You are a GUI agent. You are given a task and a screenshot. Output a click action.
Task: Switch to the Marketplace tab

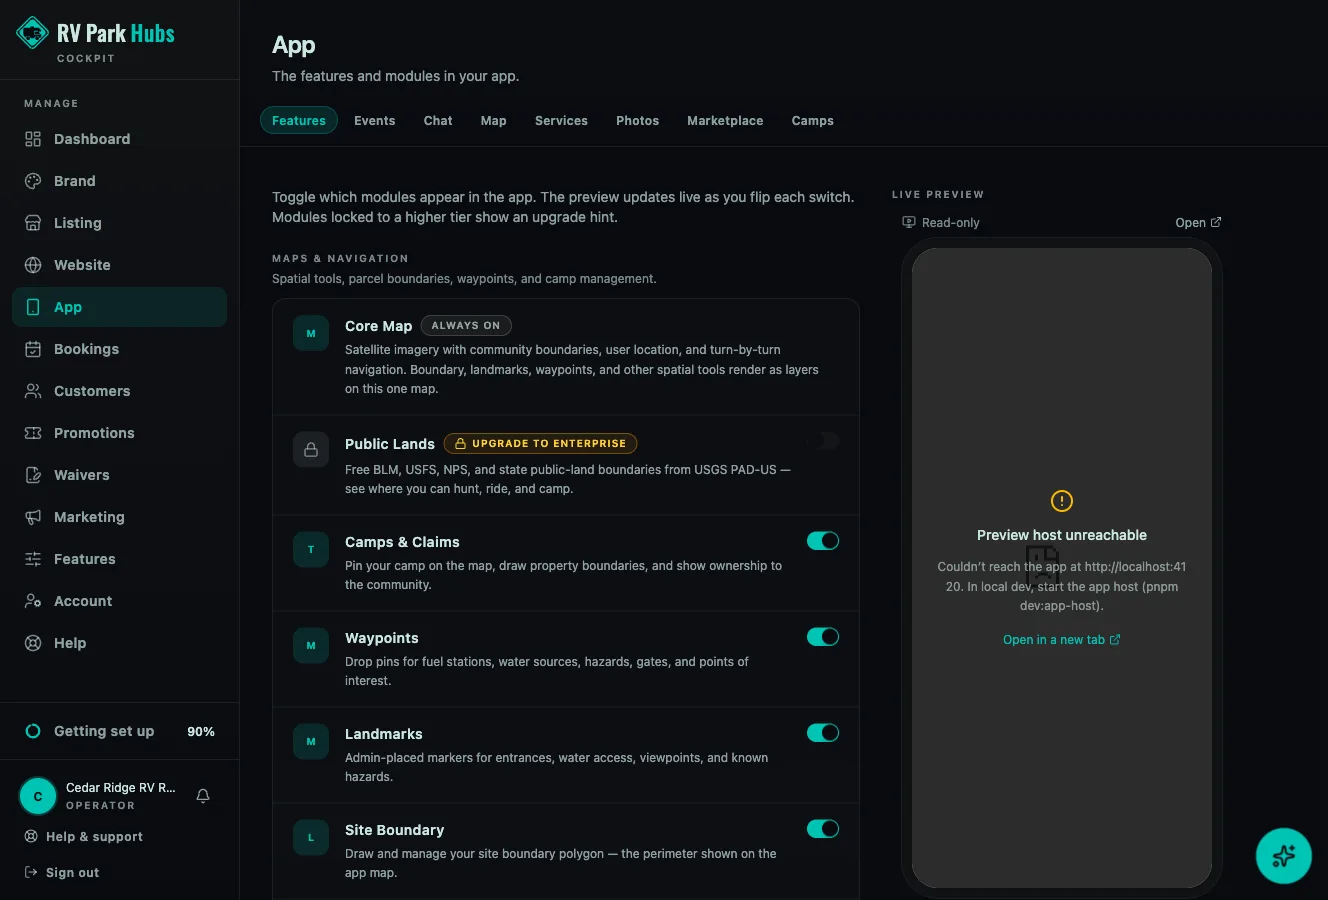point(725,120)
